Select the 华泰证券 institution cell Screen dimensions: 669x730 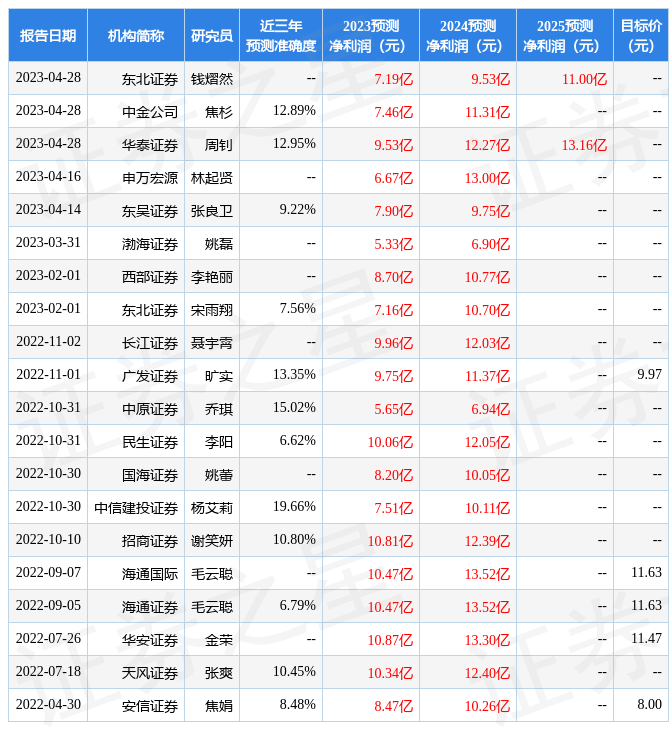[150, 145]
